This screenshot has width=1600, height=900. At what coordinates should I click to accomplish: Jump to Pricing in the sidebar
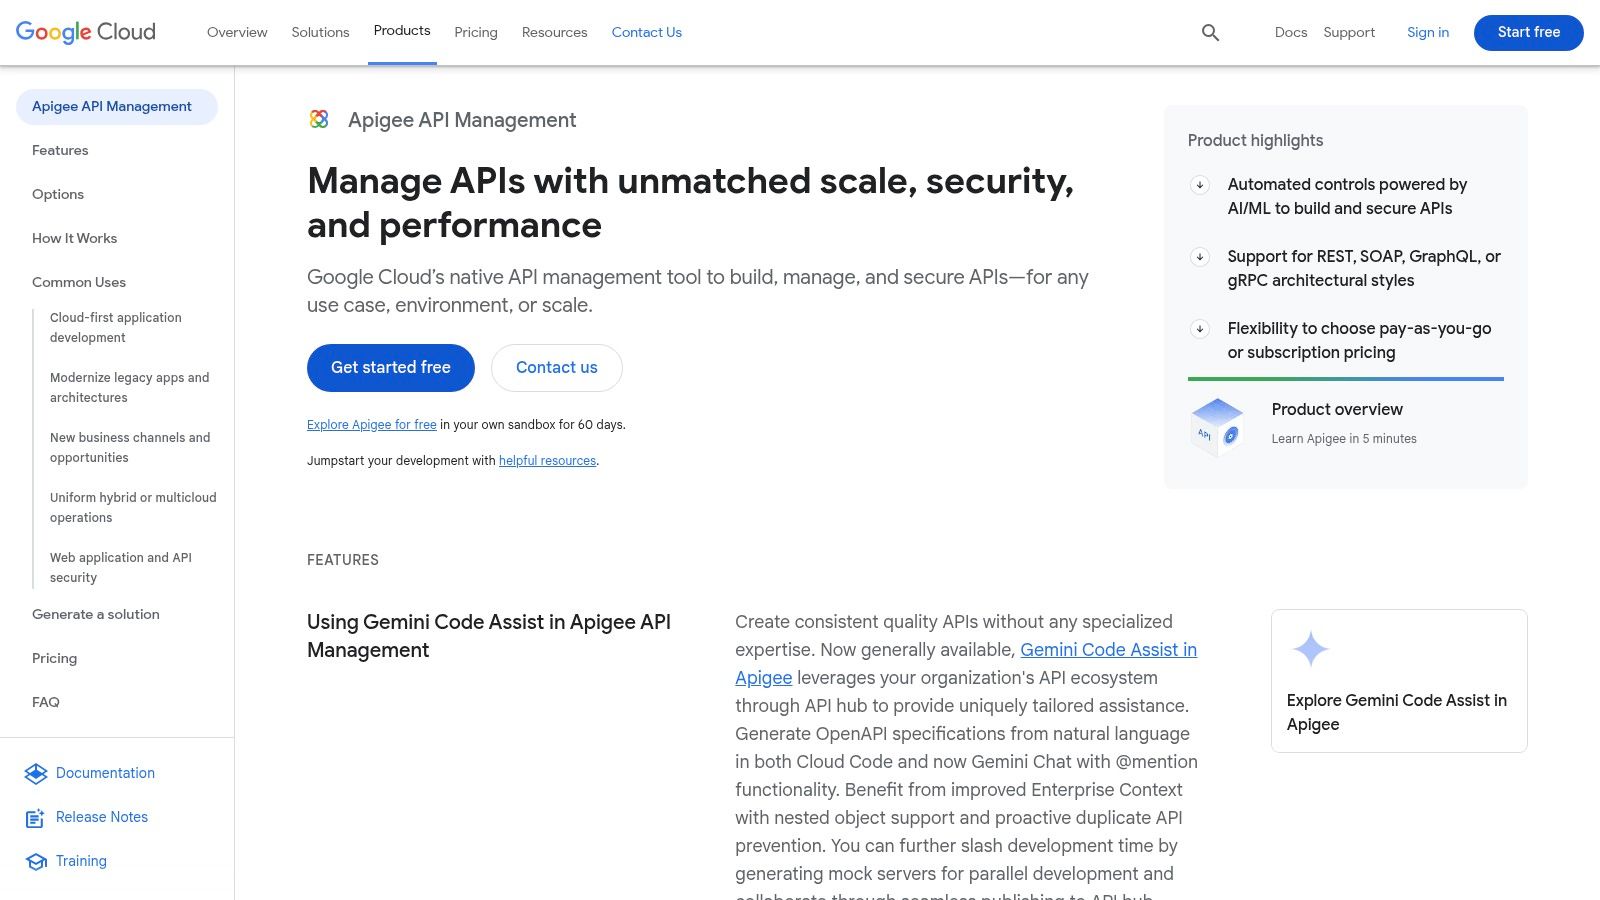tap(54, 658)
